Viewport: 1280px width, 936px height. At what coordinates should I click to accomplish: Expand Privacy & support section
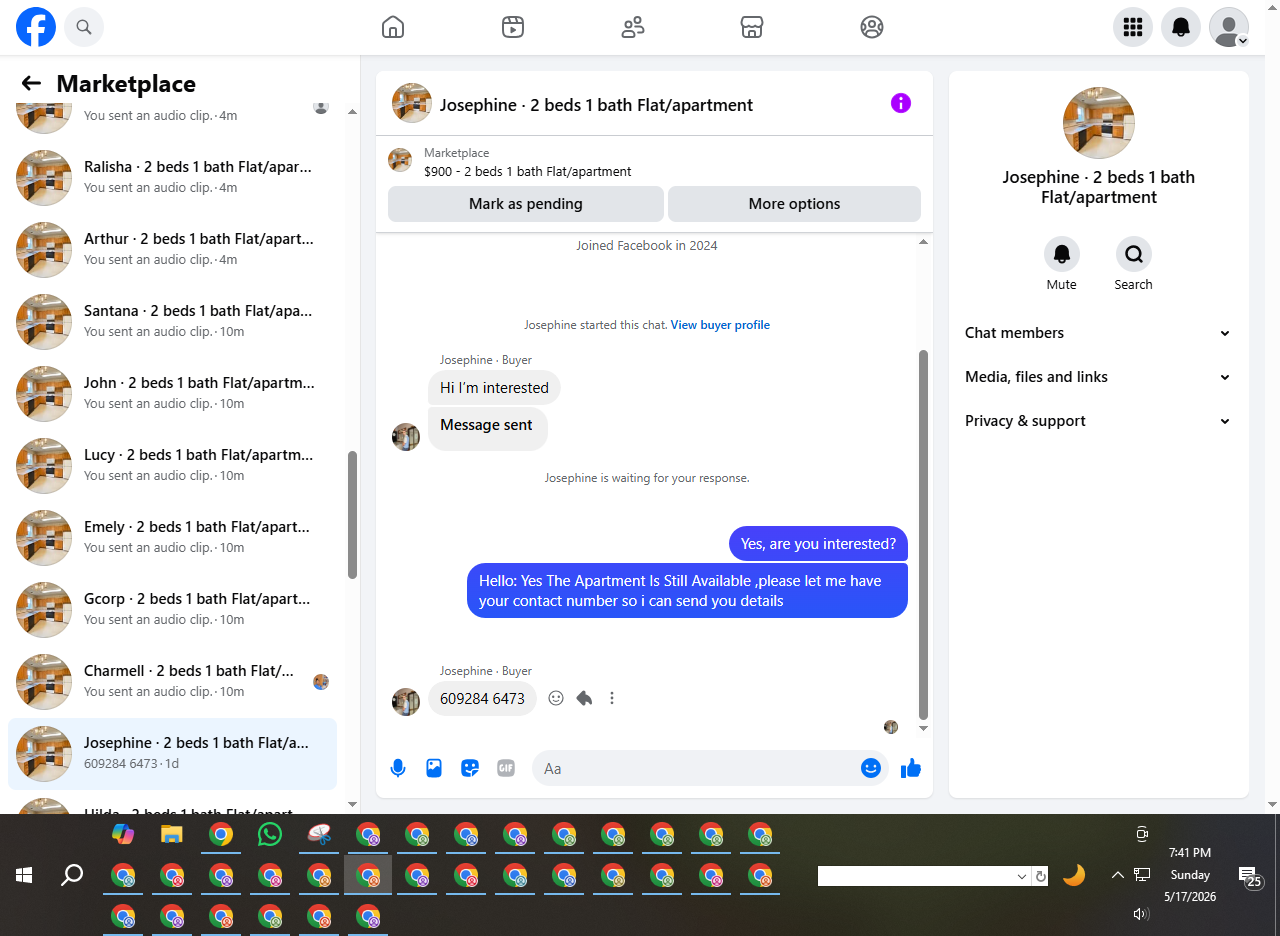pos(1098,421)
